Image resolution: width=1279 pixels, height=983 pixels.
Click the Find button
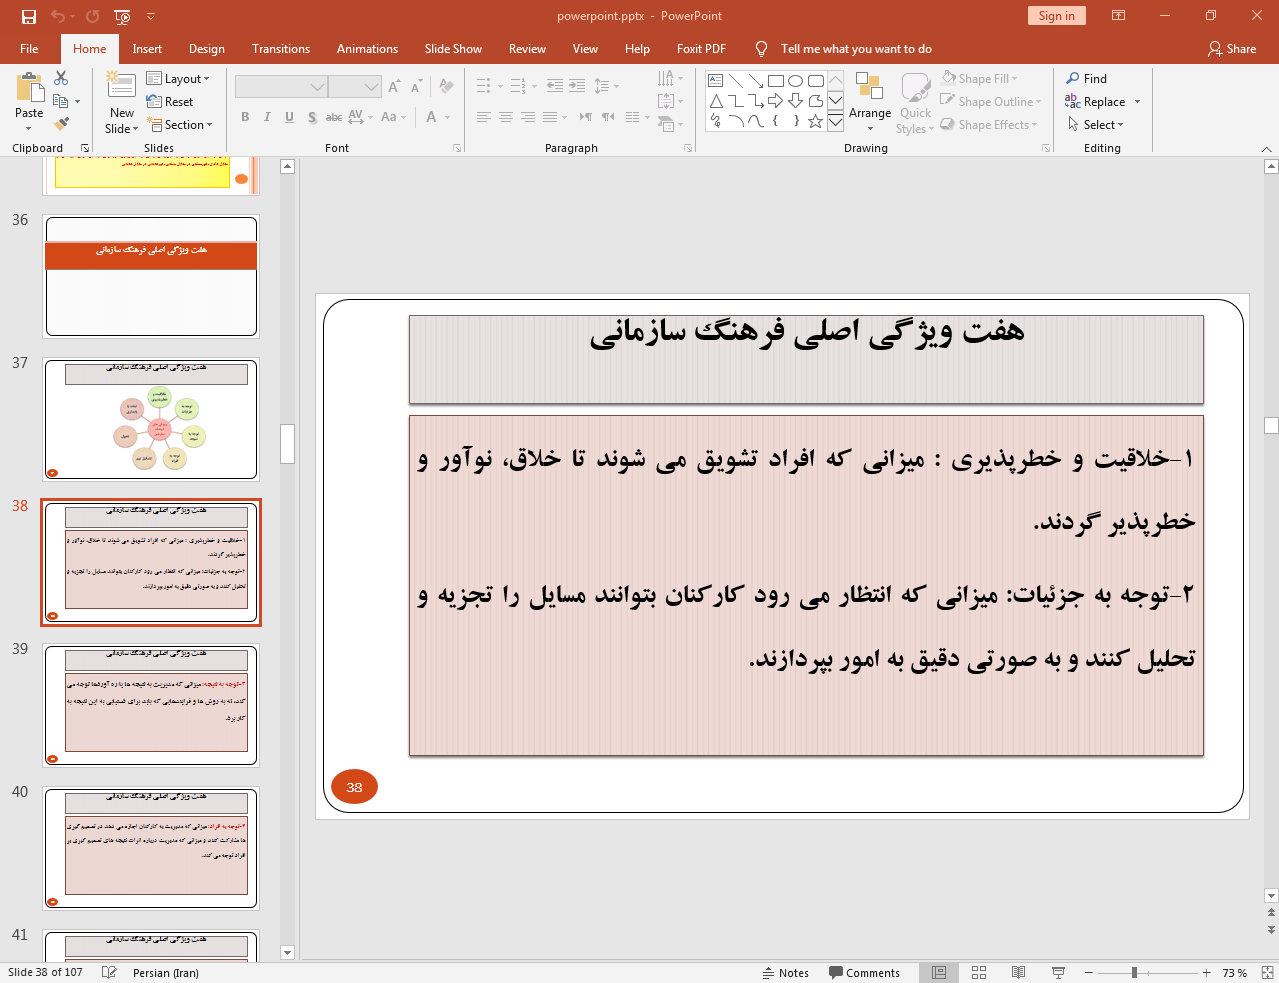click(x=1087, y=78)
